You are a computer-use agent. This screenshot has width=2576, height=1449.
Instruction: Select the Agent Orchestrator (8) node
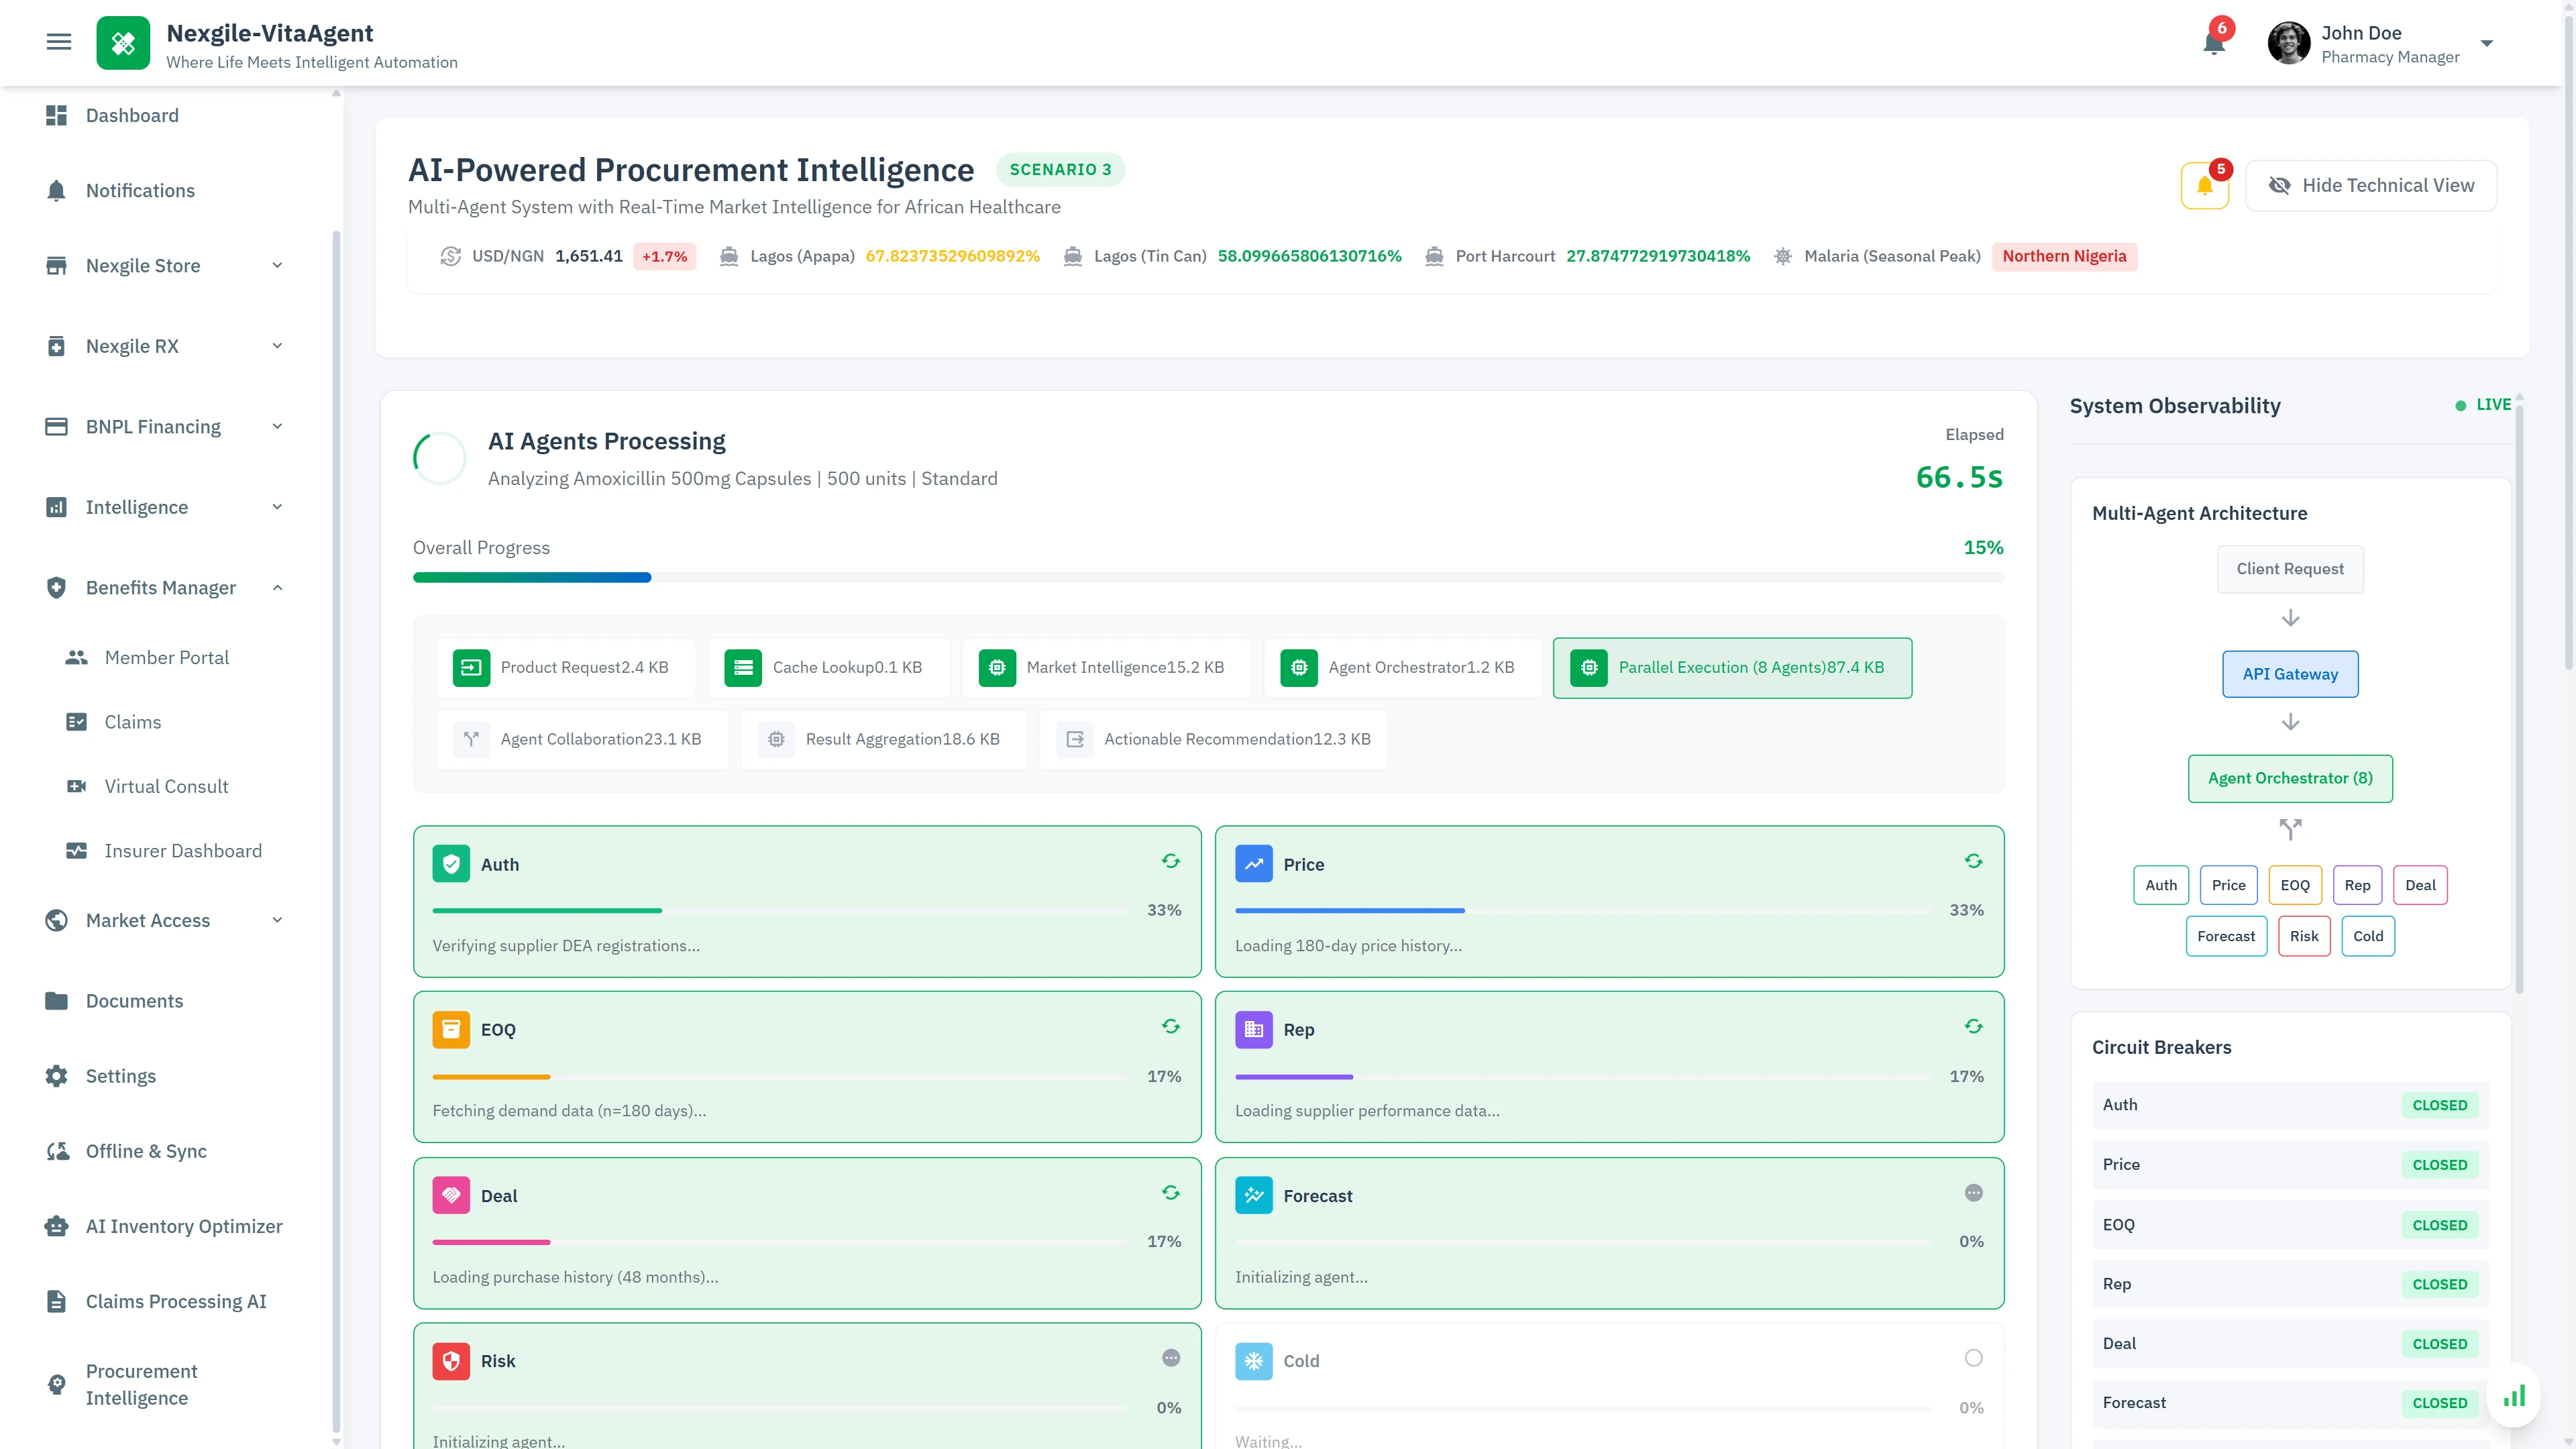(x=2290, y=778)
